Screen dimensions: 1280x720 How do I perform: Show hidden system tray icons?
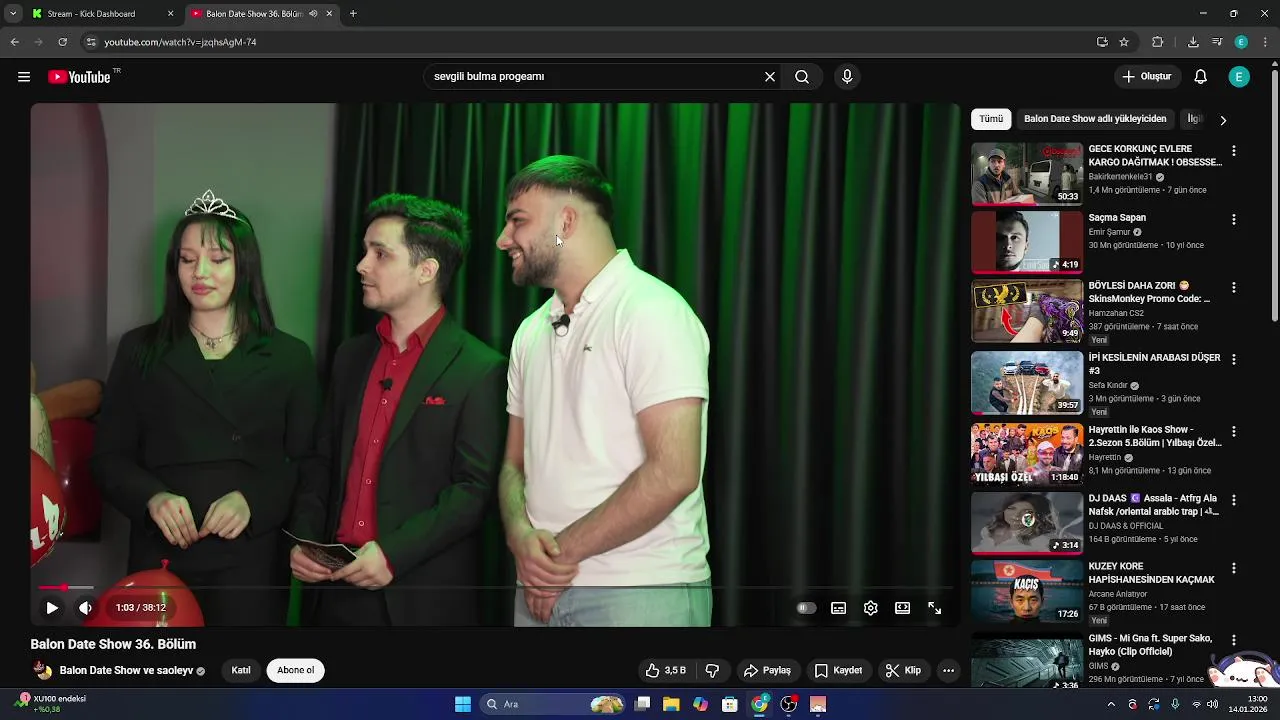pyautogui.click(x=1111, y=704)
